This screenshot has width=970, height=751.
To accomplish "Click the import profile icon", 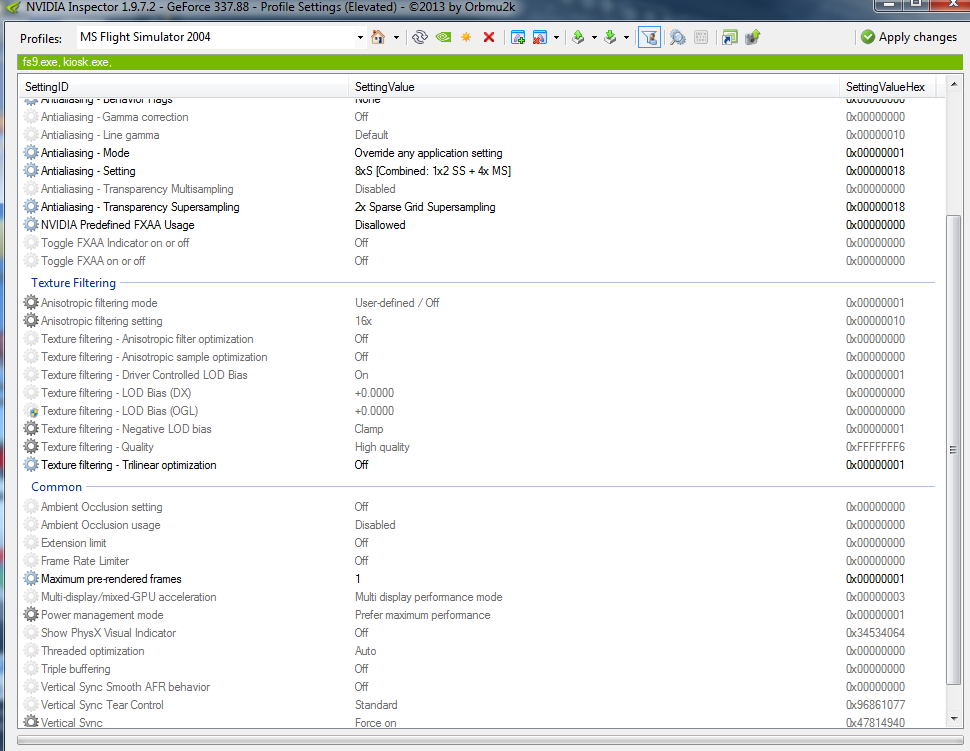I will [610, 37].
